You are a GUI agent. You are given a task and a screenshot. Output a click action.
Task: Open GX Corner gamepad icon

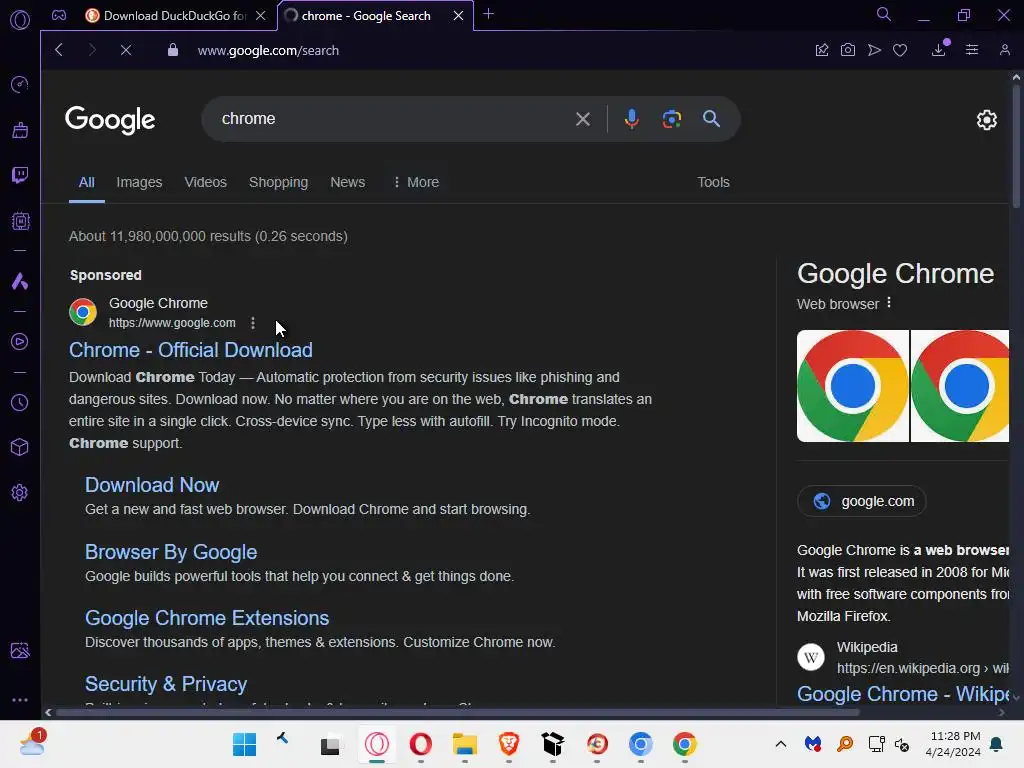click(59, 15)
